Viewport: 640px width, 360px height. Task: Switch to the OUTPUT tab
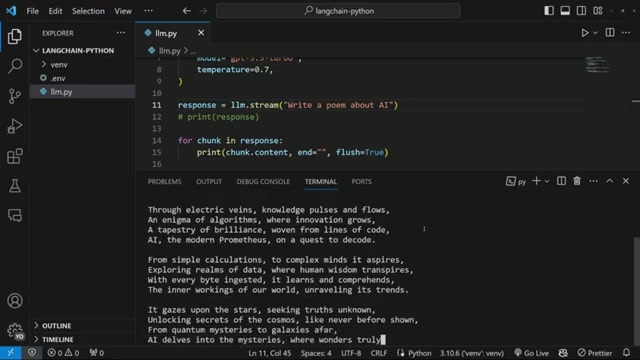point(209,182)
